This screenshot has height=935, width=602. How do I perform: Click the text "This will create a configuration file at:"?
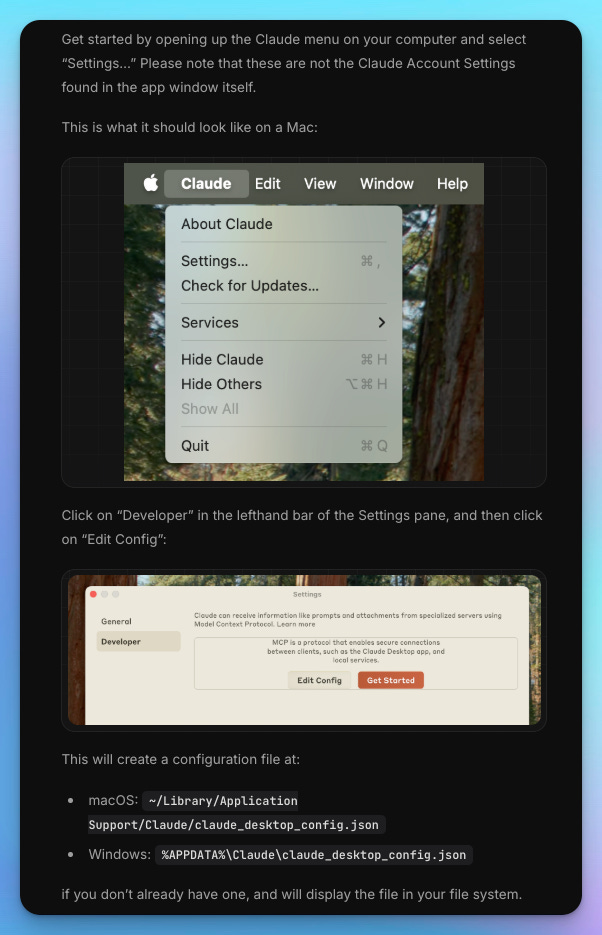click(x=181, y=760)
